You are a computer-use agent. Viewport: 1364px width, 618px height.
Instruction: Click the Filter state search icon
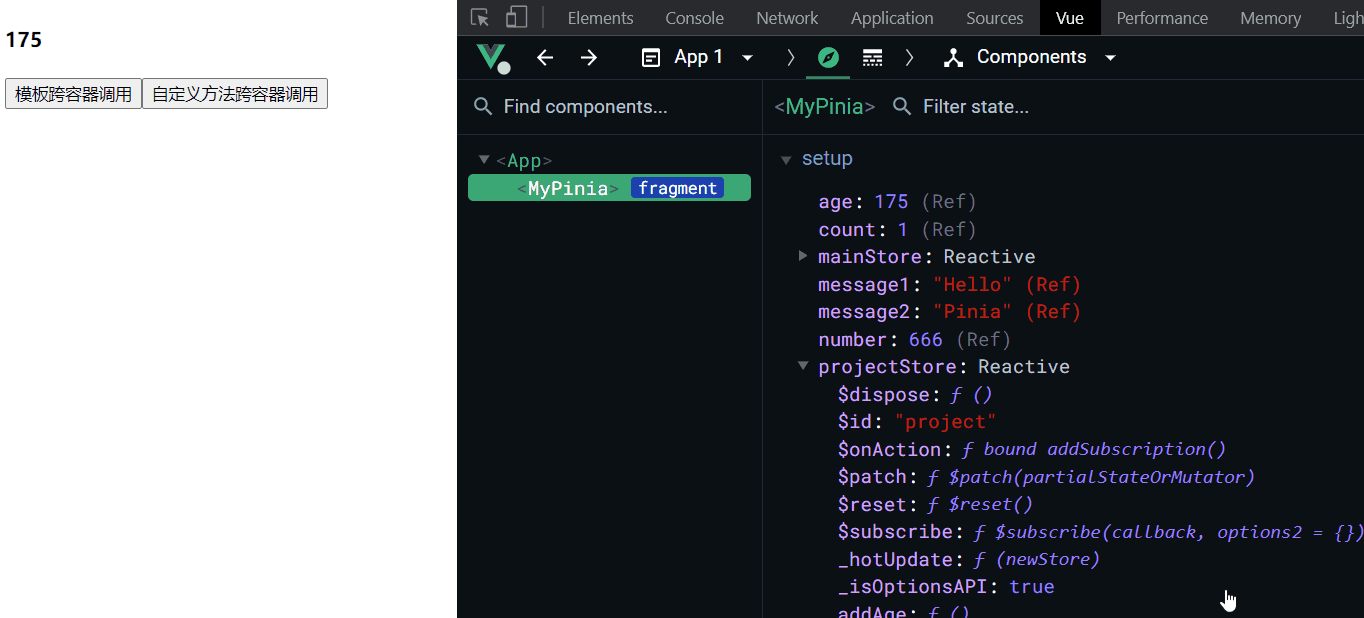coord(902,106)
